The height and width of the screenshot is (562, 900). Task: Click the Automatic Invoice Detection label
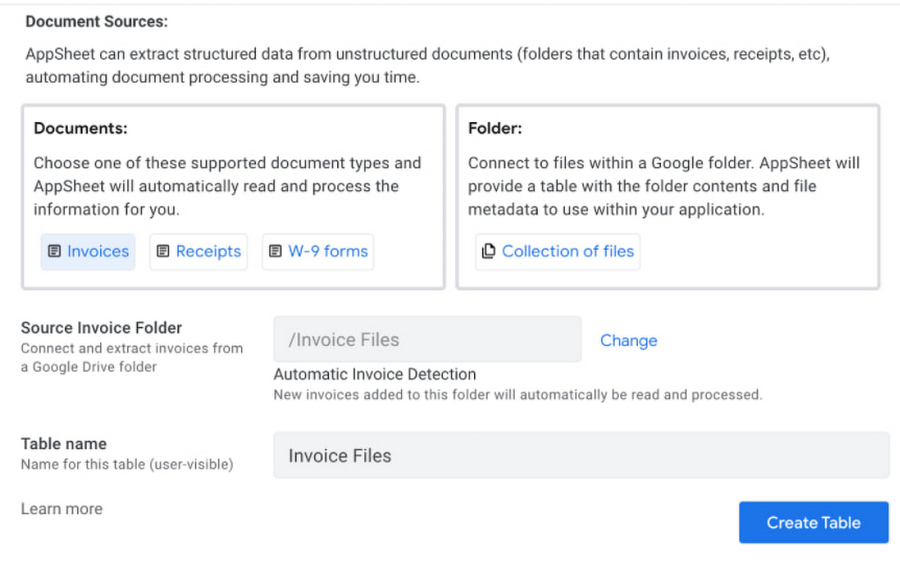click(375, 374)
